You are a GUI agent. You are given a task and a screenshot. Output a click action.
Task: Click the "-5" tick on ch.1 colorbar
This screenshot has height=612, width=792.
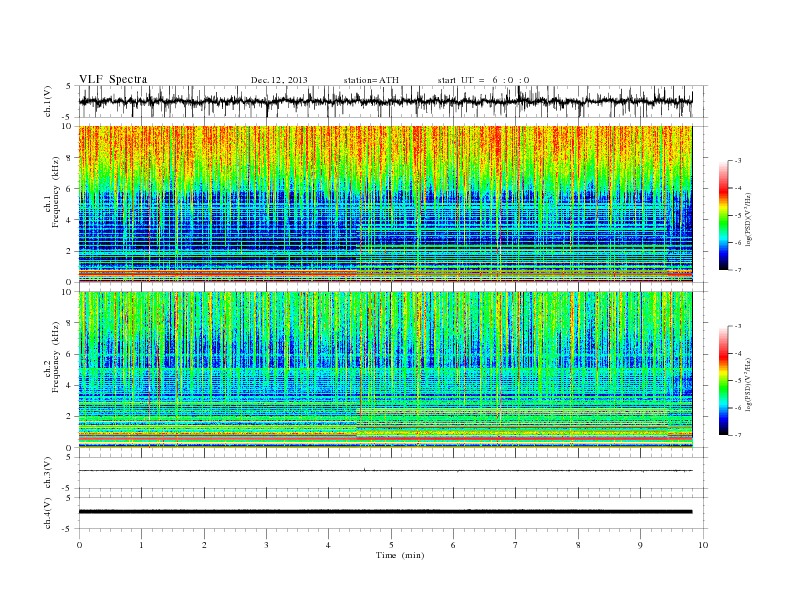click(737, 215)
